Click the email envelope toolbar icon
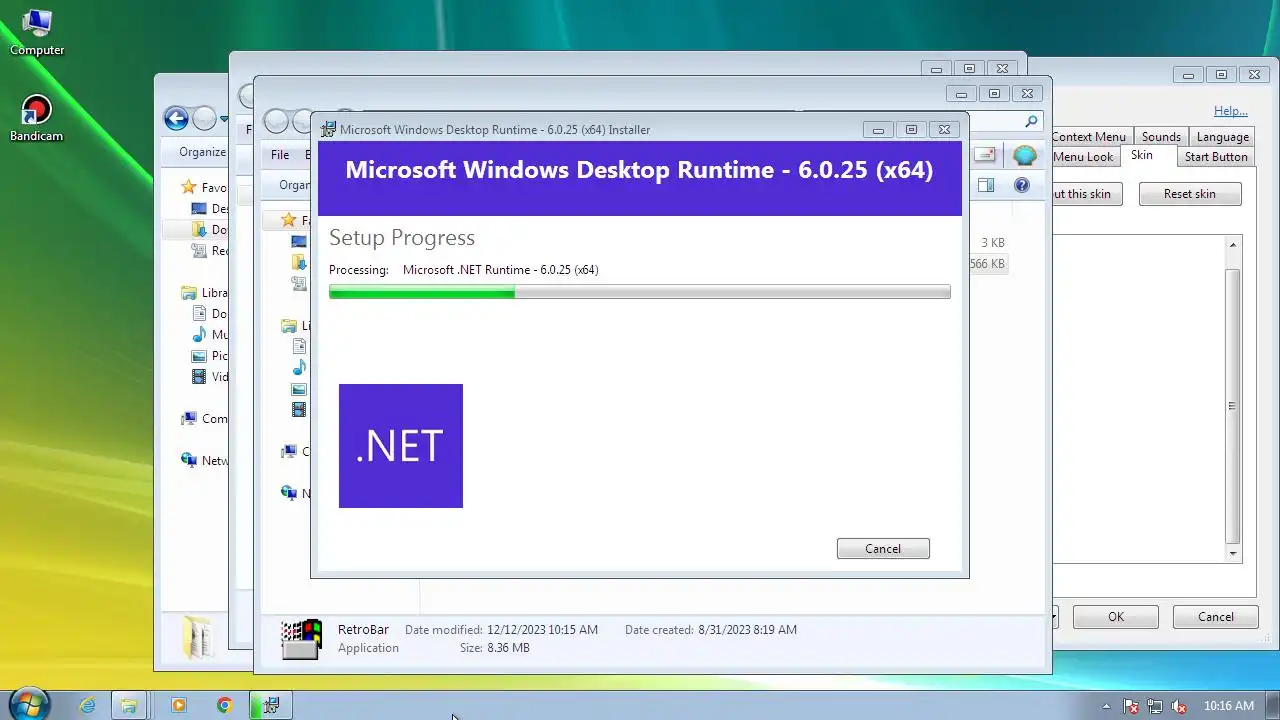 985,155
